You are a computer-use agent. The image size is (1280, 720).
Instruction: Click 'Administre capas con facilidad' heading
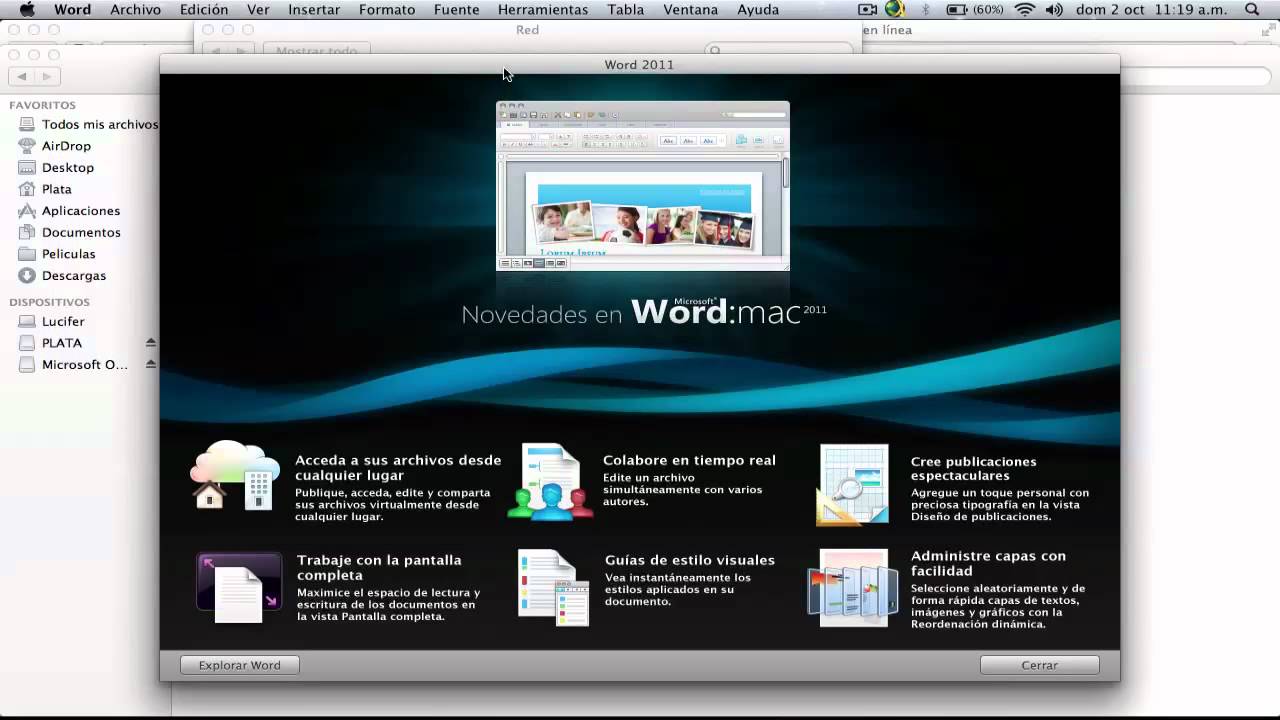point(988,563)
